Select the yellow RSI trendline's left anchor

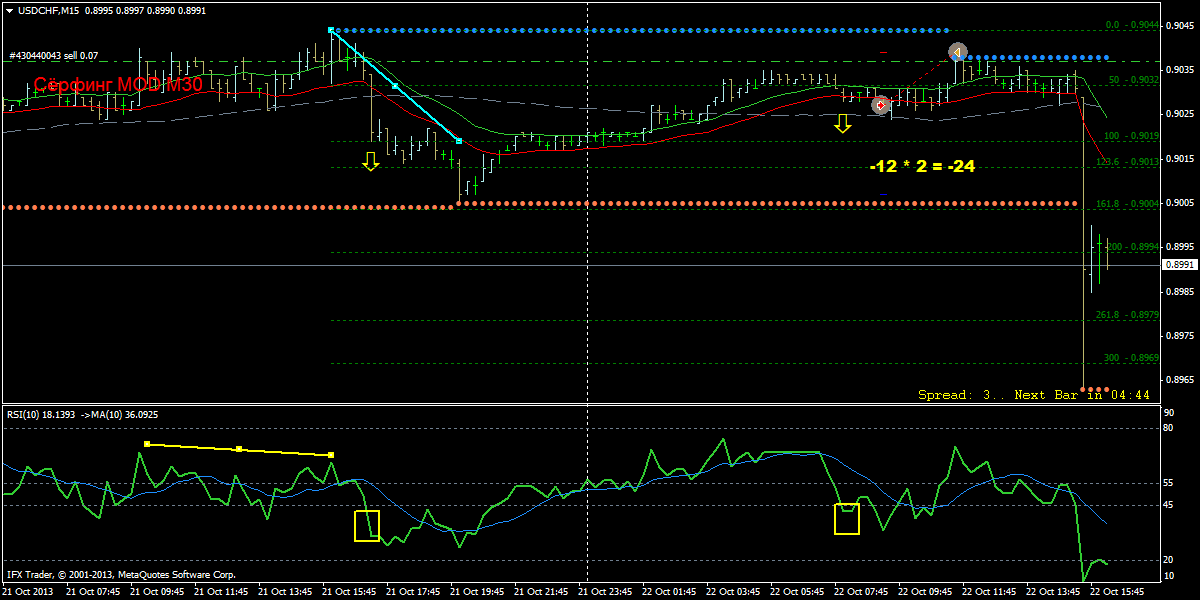pyautogui.click(x=147, y=444)
